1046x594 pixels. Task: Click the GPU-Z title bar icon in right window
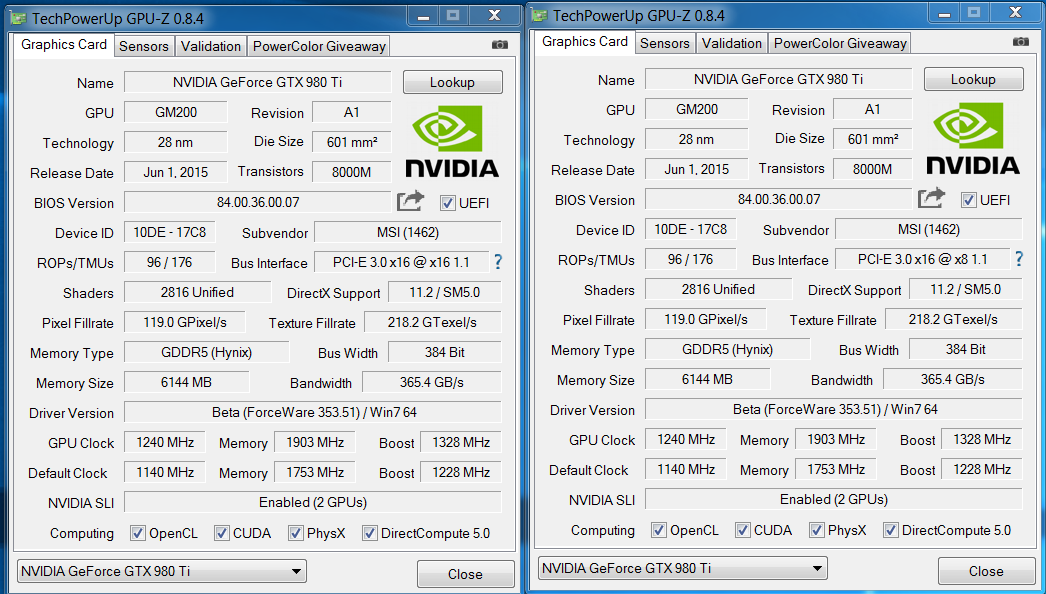pos(539,15)
